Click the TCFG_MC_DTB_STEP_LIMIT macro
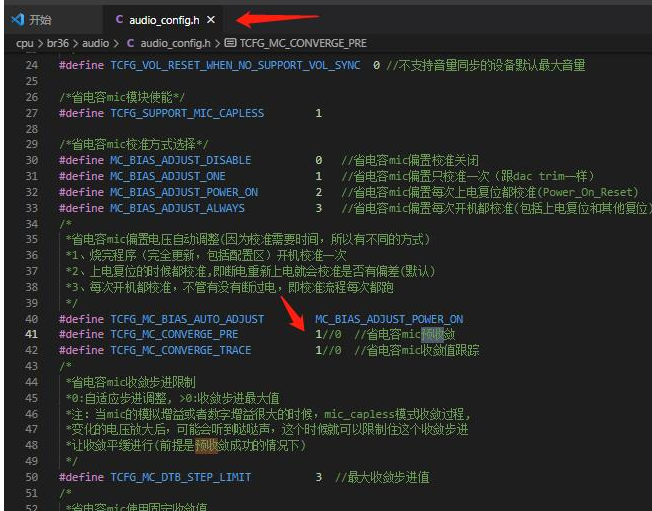The height and width of the screenshot is (511, 652). [180, 477]
